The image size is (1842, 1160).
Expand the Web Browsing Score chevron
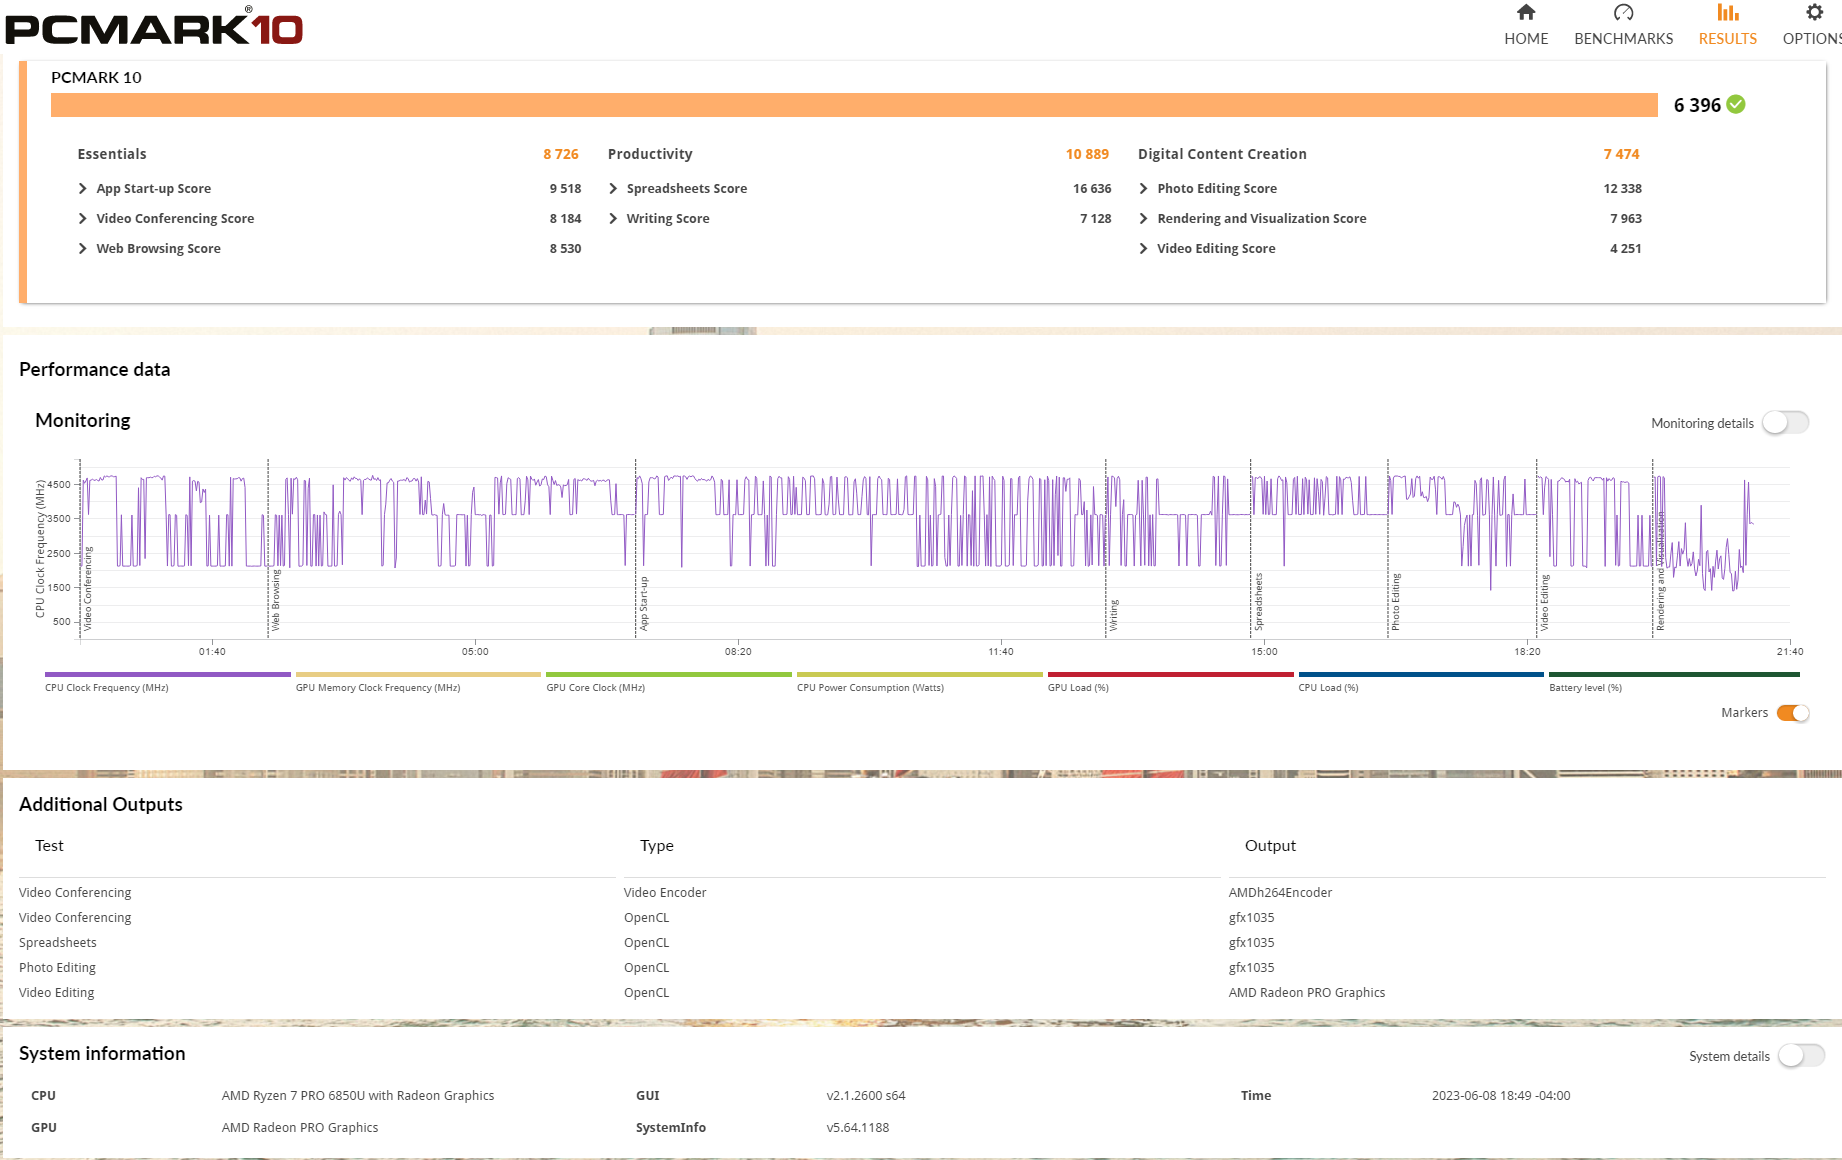coord(83,249)
